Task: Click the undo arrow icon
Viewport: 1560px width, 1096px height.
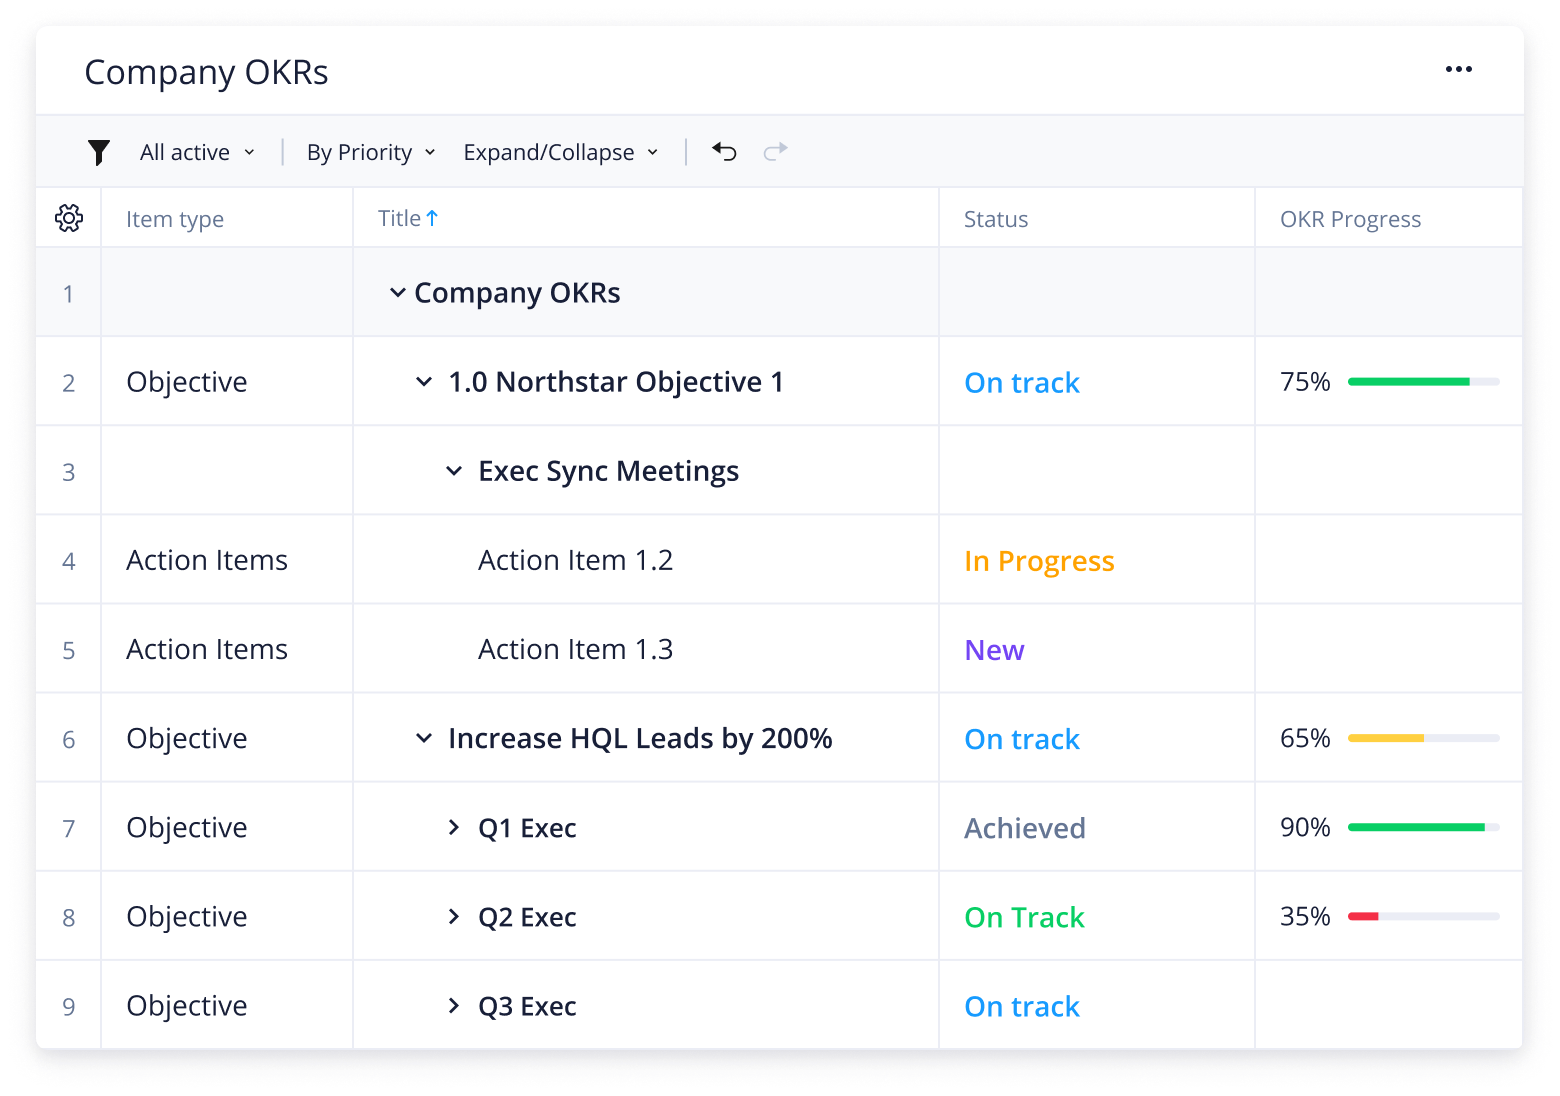Action: coord(724,151)
